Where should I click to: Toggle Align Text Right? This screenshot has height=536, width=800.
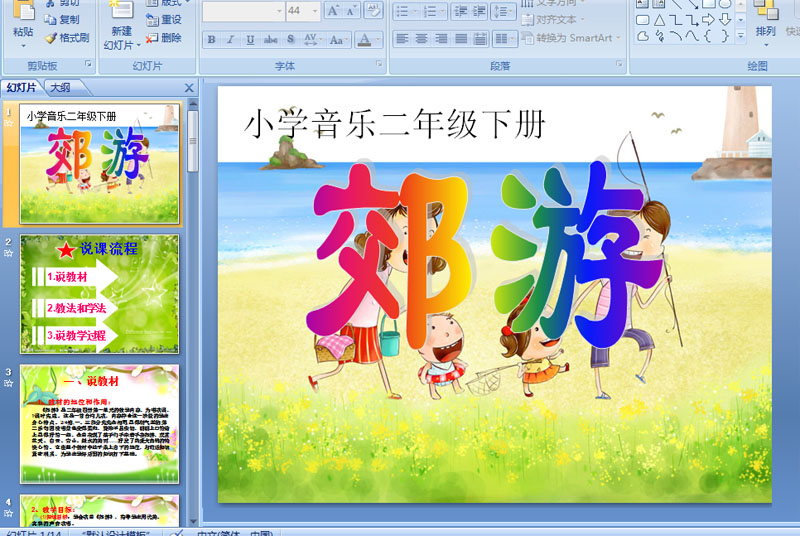(441, 38)
